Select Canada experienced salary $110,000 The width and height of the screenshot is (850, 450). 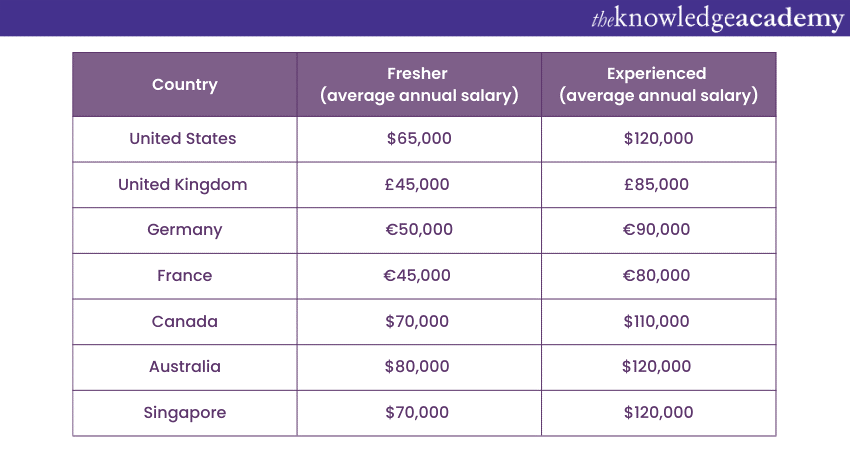(x=656, y=322)
